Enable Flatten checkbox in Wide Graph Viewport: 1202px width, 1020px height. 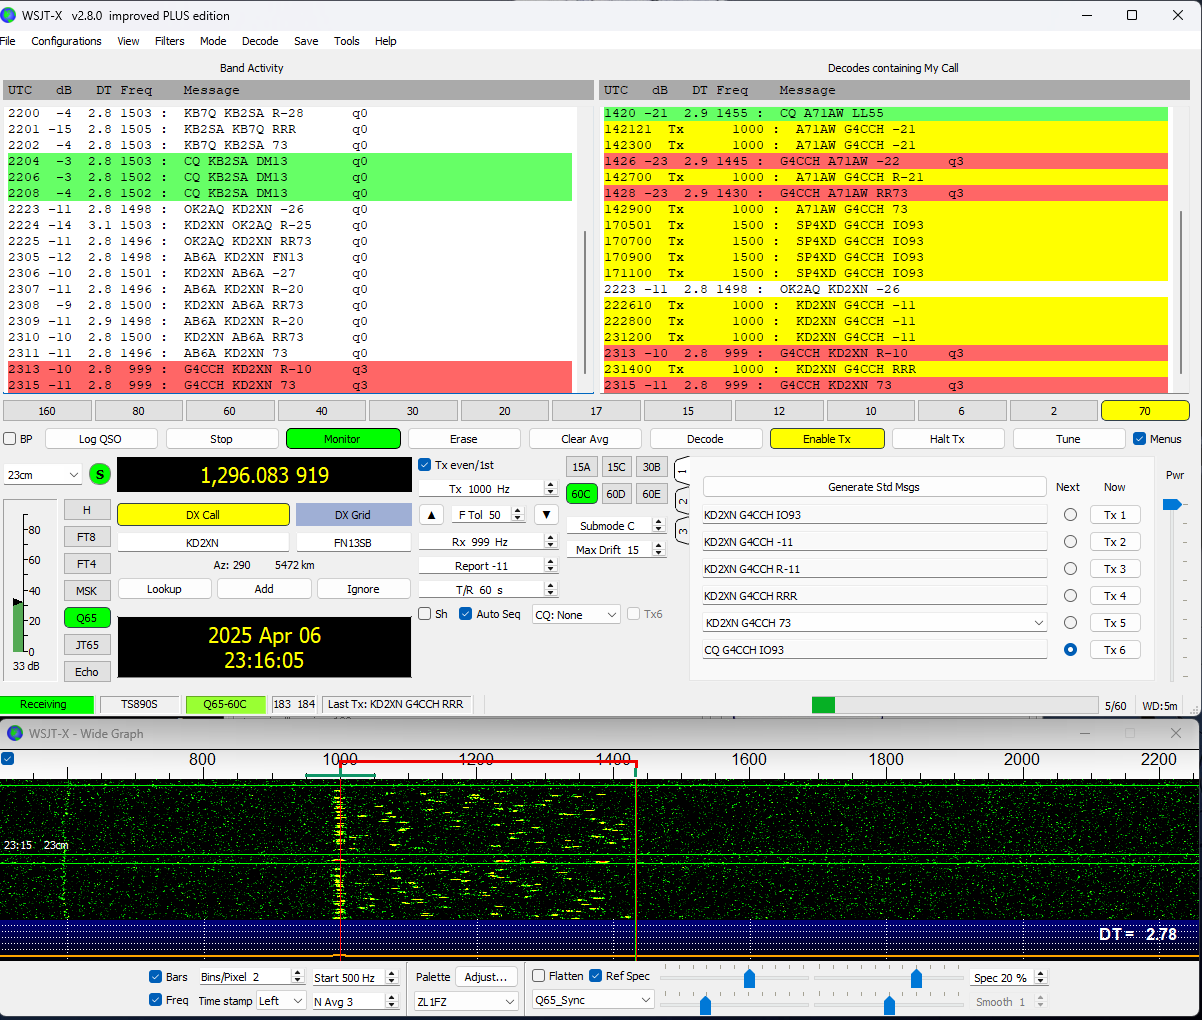click(539, 976)
